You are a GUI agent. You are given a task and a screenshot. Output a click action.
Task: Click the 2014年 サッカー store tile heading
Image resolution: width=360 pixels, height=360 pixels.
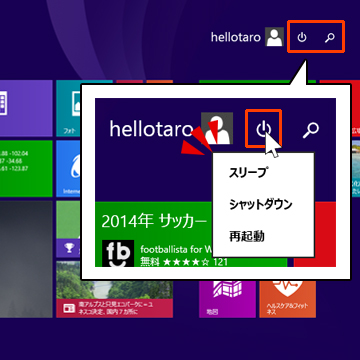(x=153, y=221)
